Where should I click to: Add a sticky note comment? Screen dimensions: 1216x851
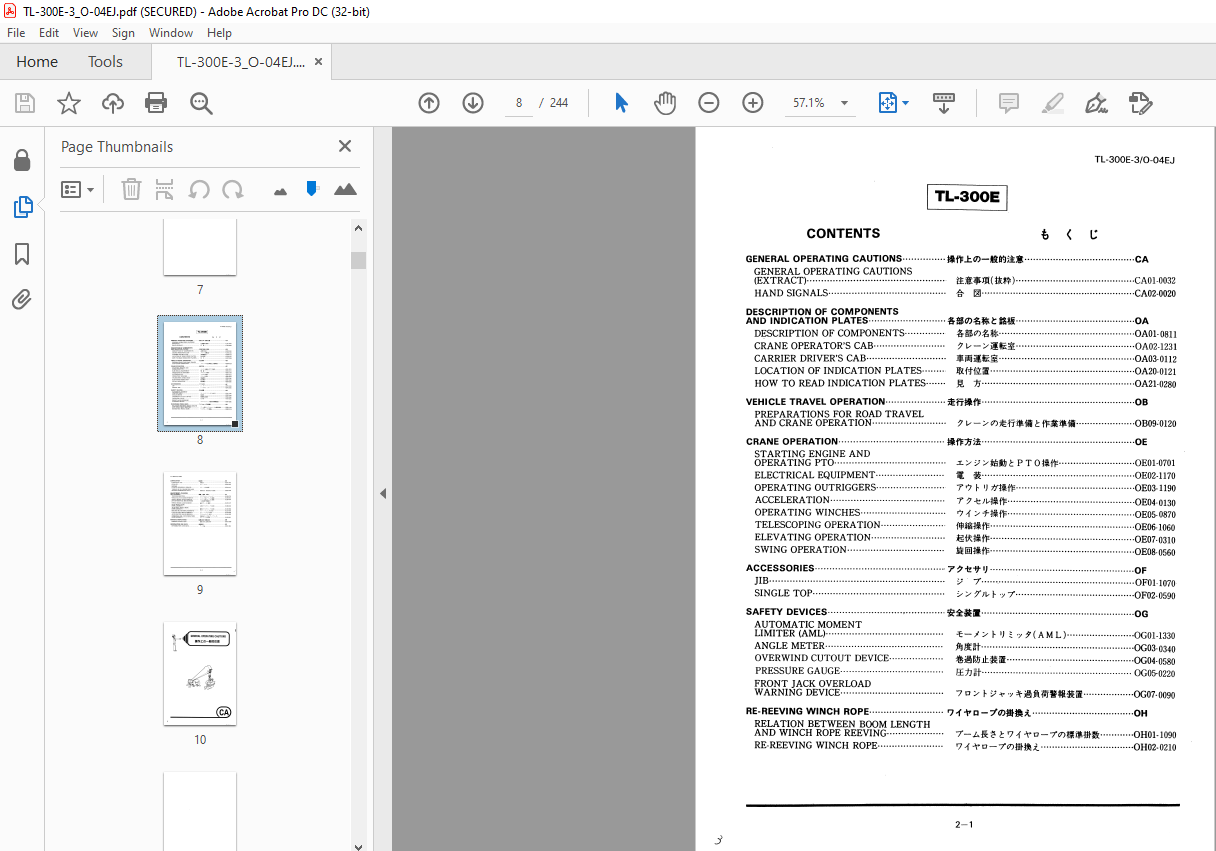pyautogui.click(x=1009, y=103)
